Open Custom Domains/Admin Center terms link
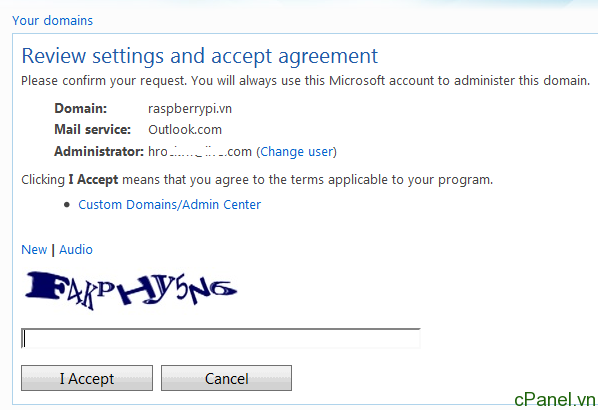This screenshot has width=598, height=410. click(x=169, y=204)
